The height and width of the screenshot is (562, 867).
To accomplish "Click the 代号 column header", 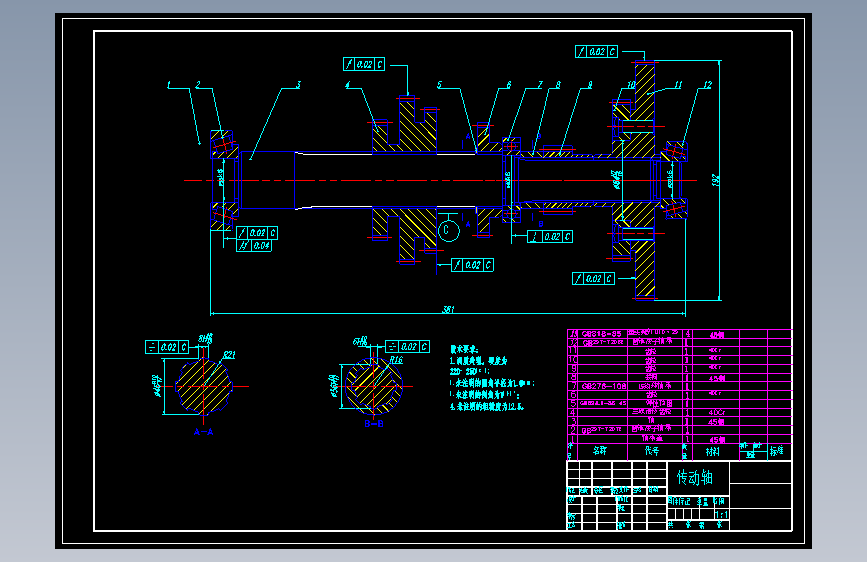I will click(652, 451).
